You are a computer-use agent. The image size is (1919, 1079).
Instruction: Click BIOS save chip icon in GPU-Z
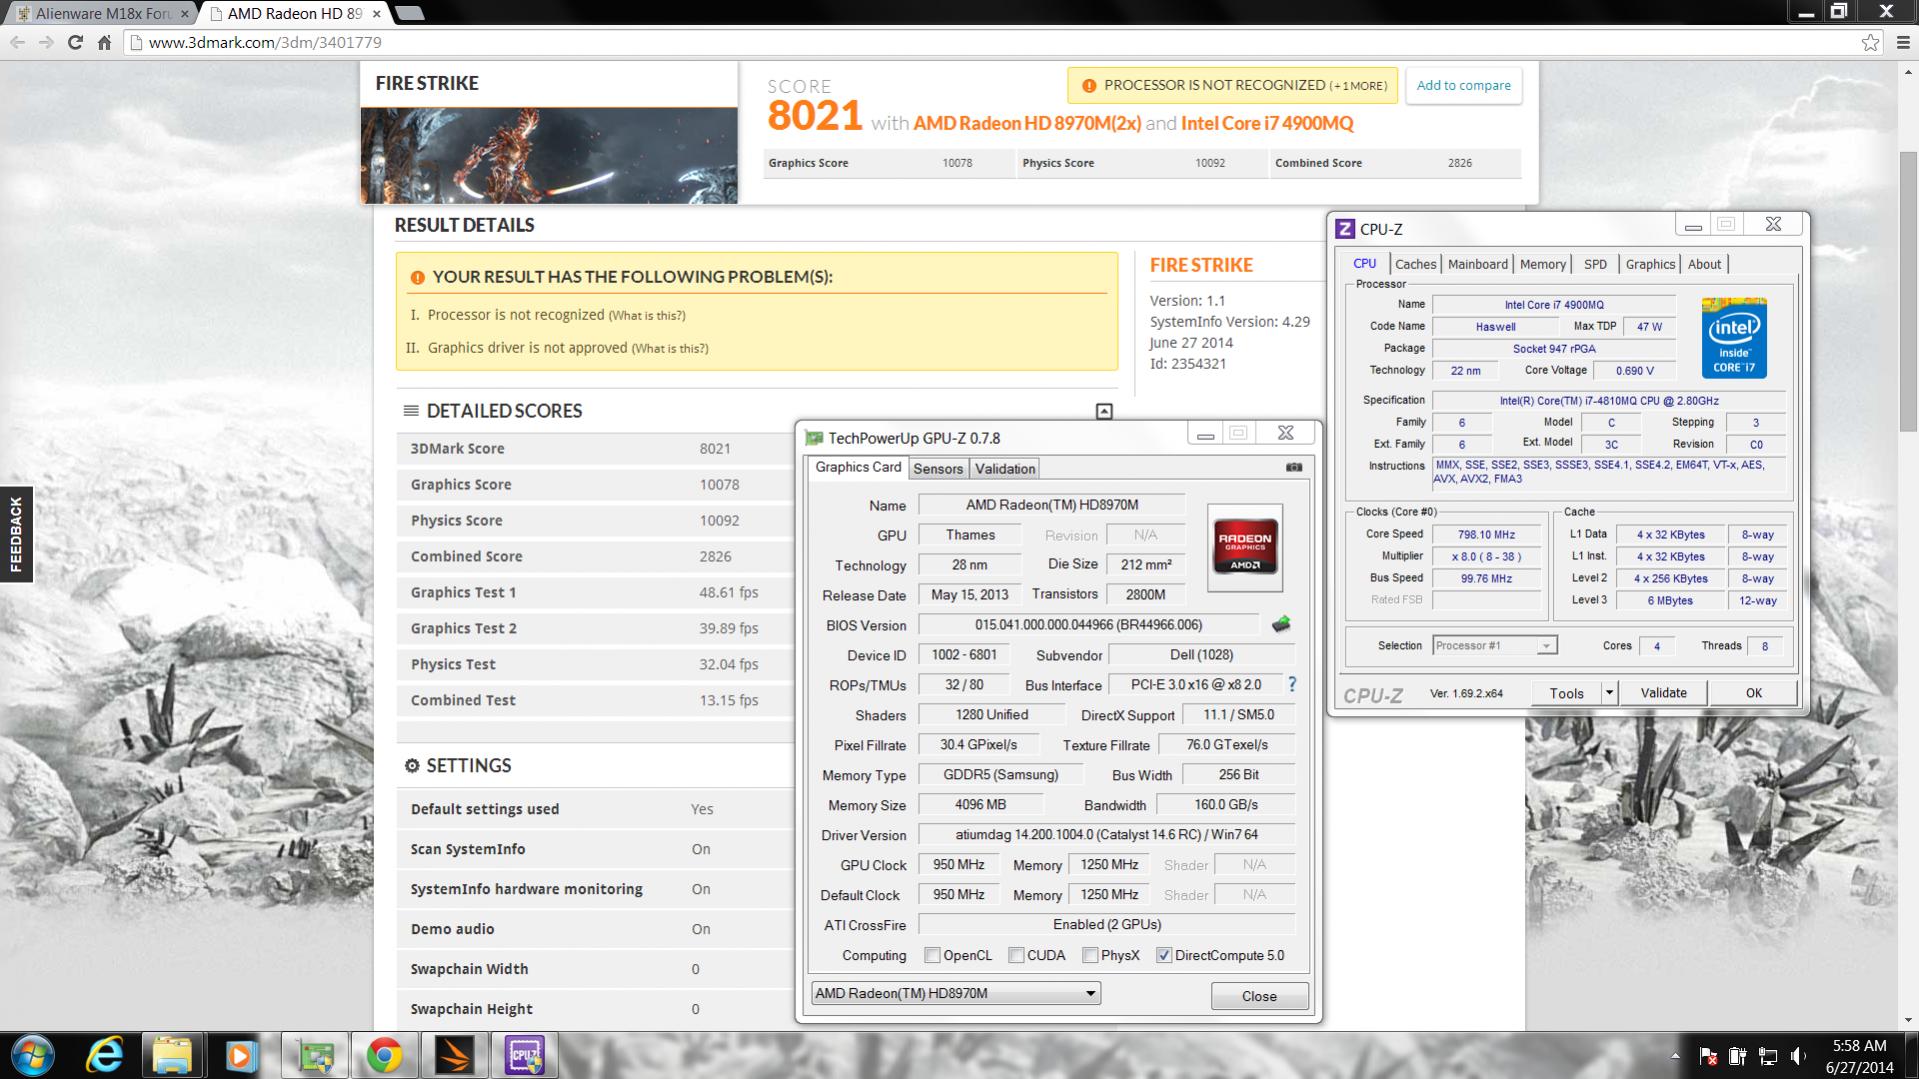(1281, 624)
